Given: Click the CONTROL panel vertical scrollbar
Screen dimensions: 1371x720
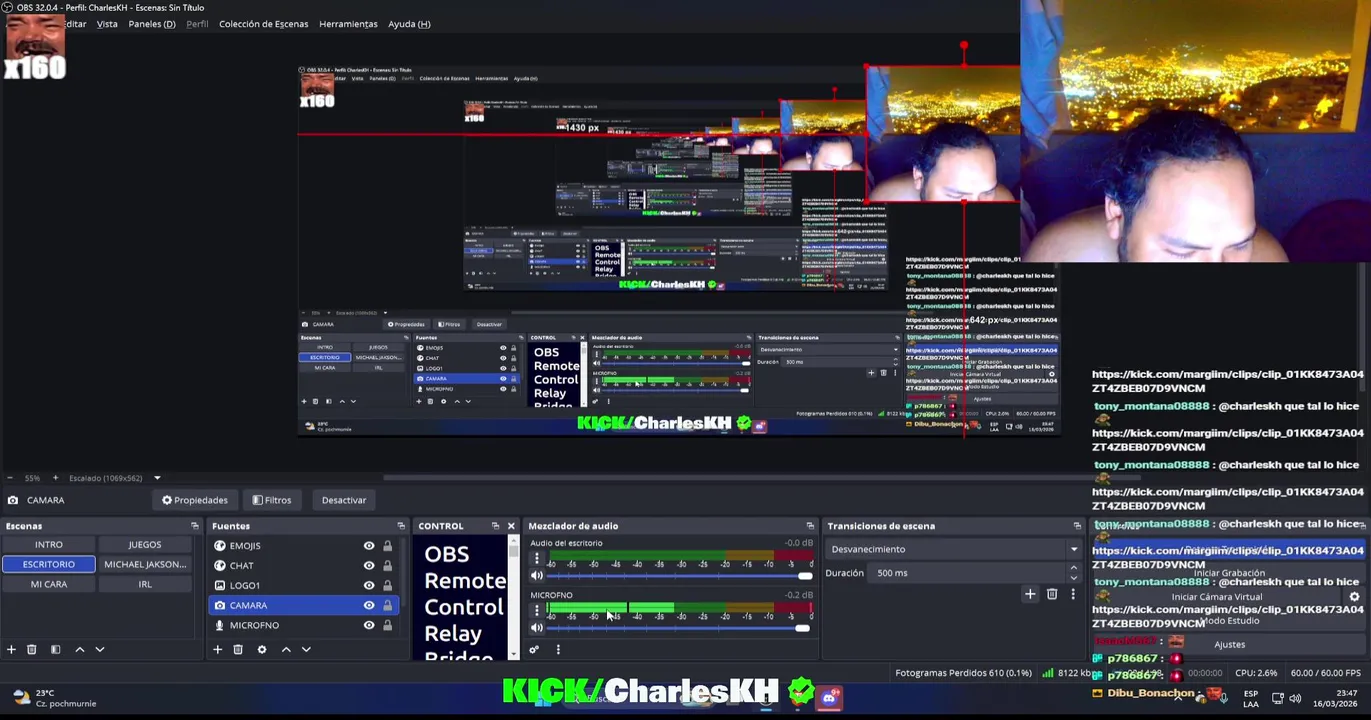Looking at the screenshot, I should (515, 598).
